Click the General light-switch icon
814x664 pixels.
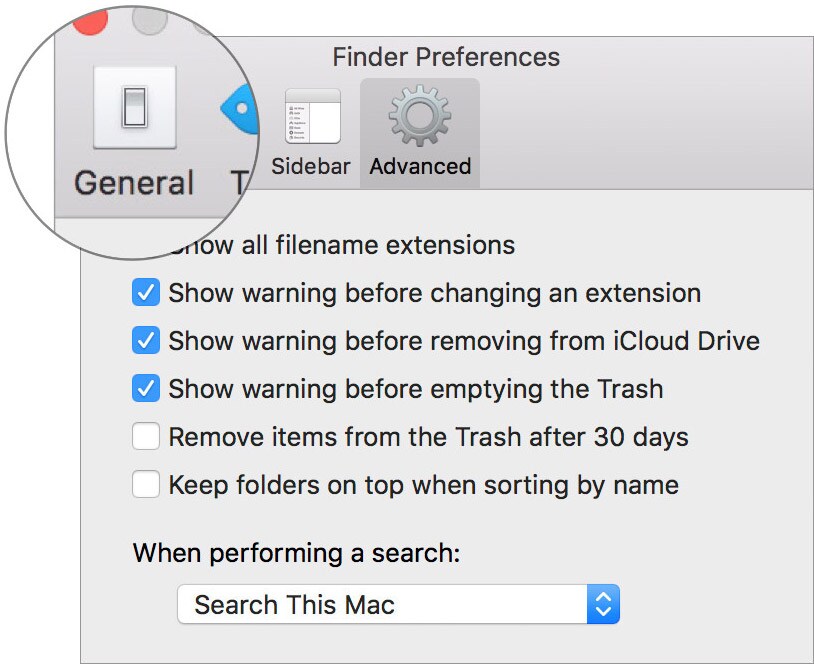tap(134, 108)
